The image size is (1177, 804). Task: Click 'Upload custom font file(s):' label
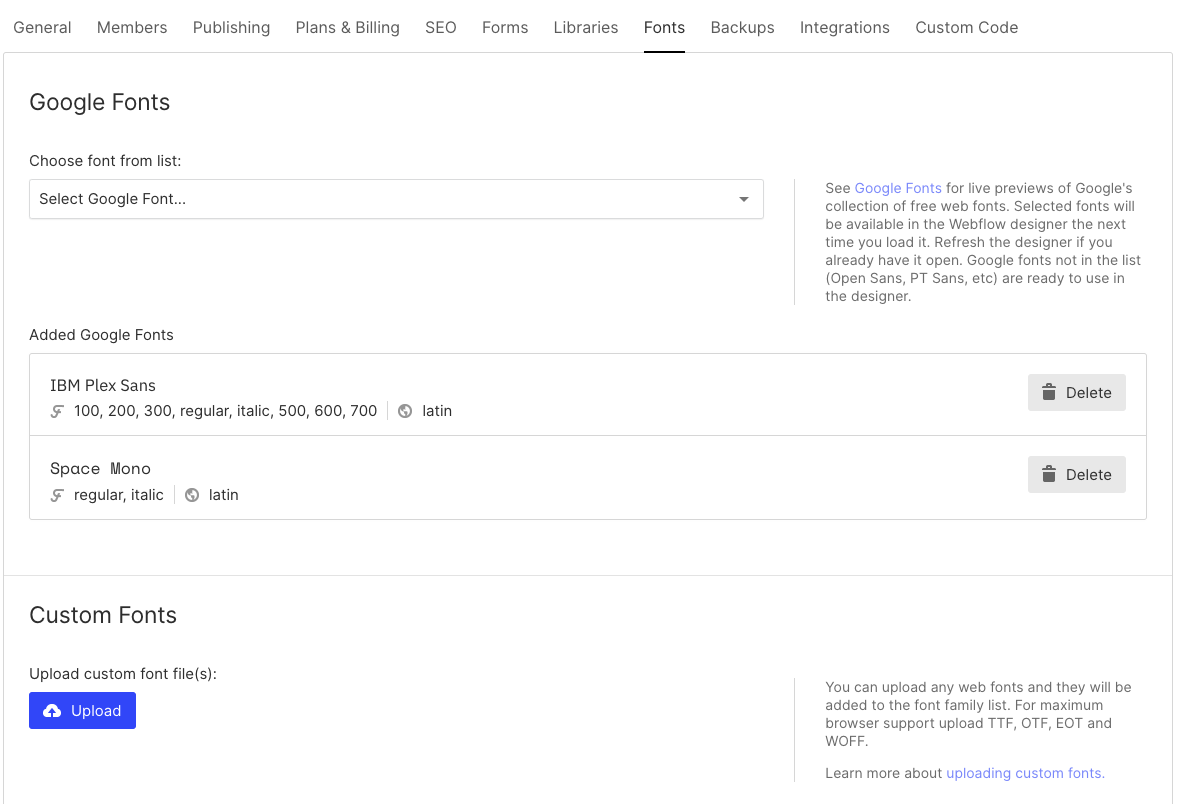pyautogui.click(x=123, y=674)
